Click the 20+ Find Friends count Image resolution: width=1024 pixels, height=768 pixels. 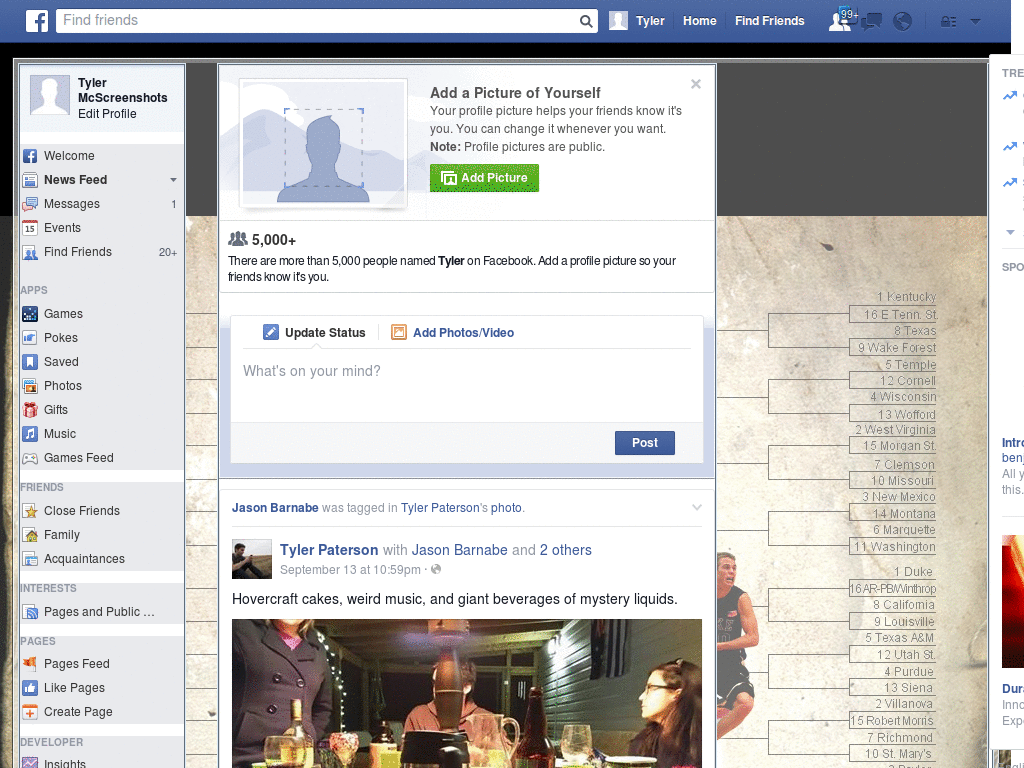coord(167,252)
